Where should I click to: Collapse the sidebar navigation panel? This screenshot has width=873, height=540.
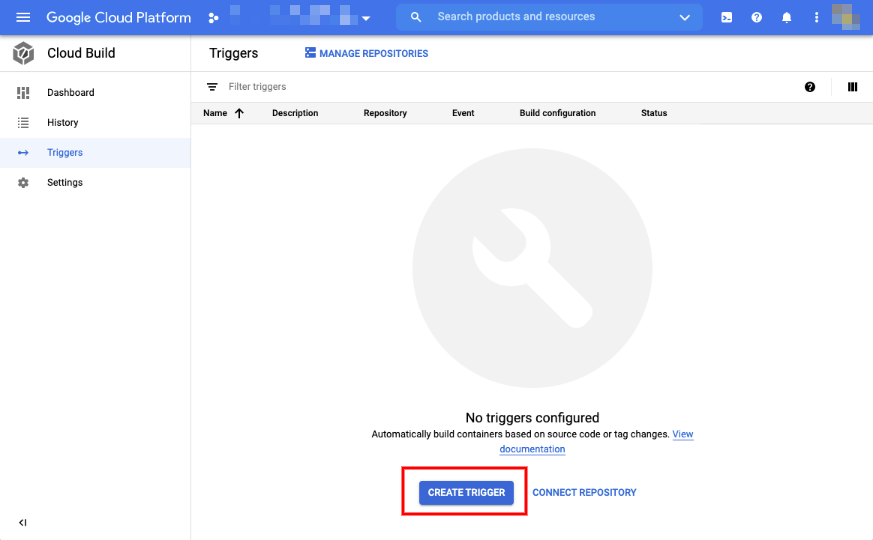pyautogui.click(x=22, y=522)
